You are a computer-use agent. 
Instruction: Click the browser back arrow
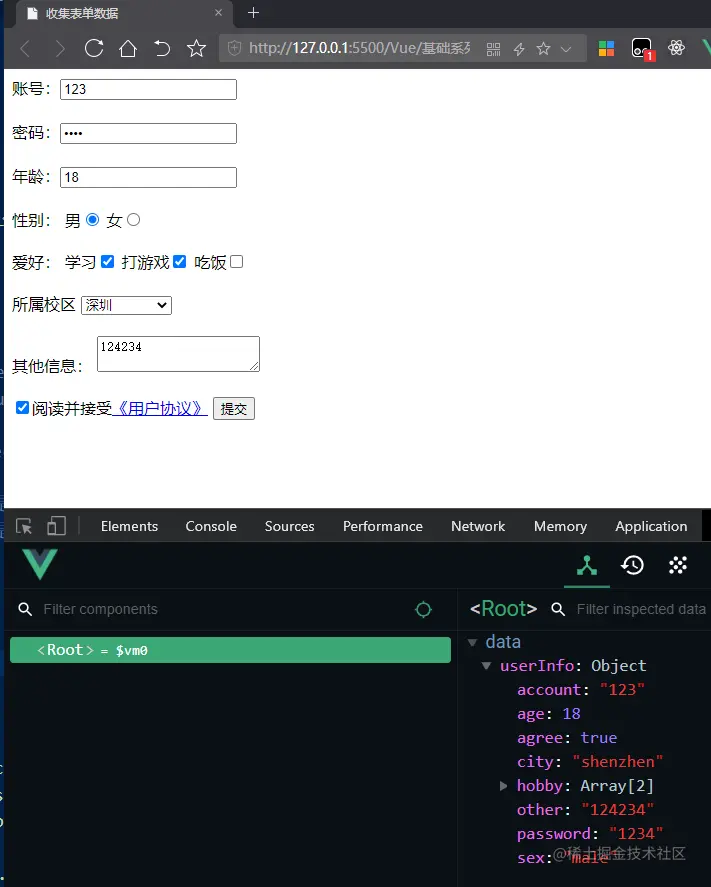point(25,49)
